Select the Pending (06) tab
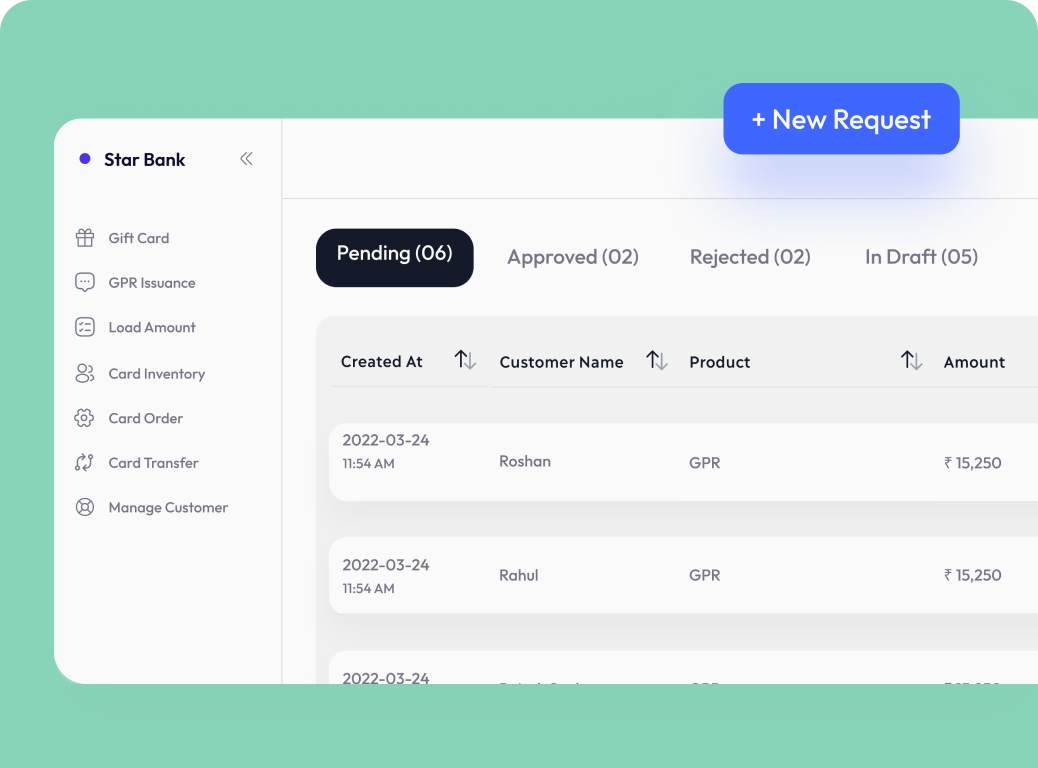The image size is (1038, 768). [x=394, y=257]
